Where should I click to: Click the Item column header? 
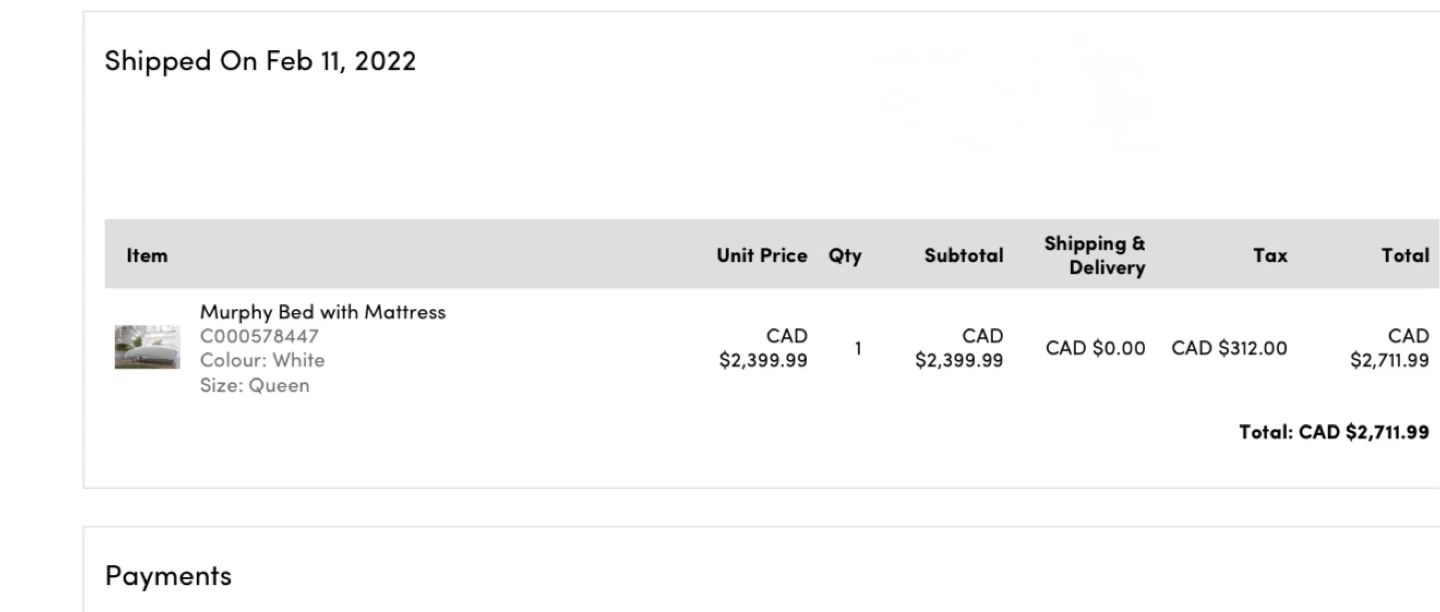[147, 255]
